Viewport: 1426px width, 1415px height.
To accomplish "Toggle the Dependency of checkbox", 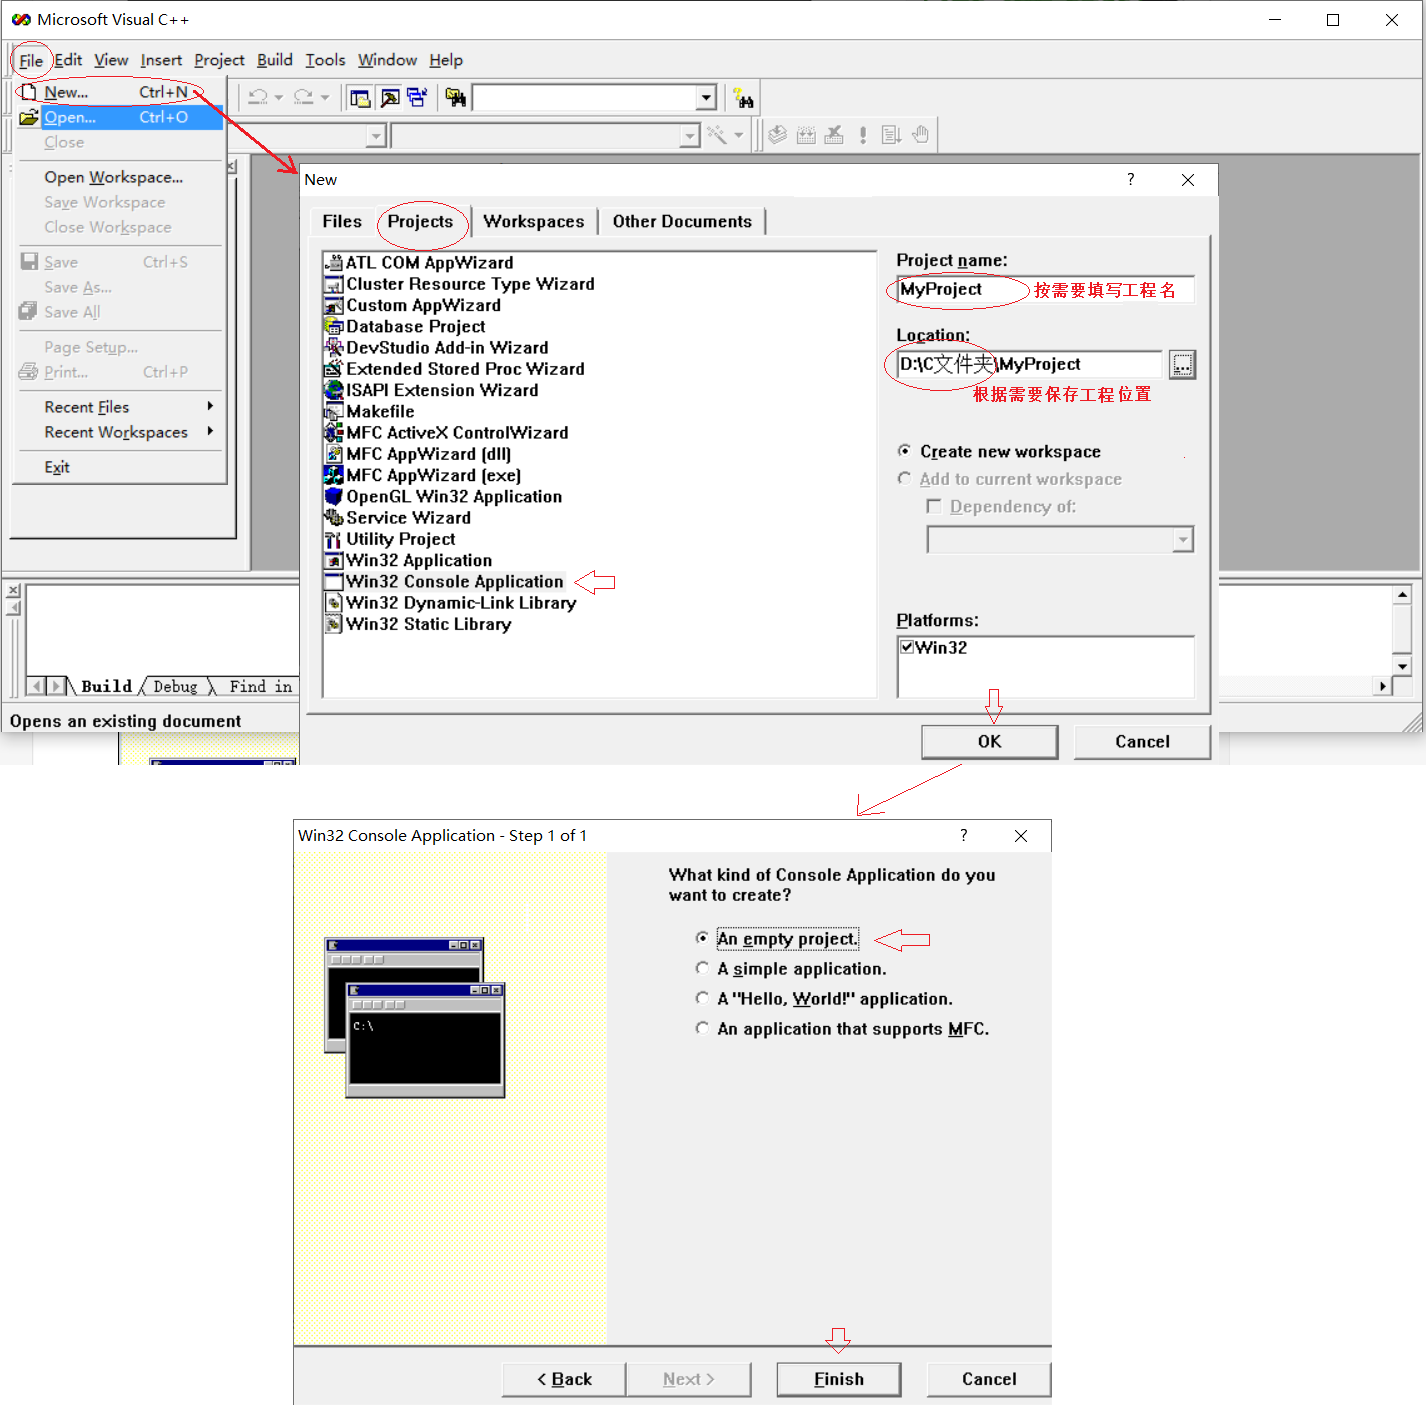I will [x=934, y=506].
